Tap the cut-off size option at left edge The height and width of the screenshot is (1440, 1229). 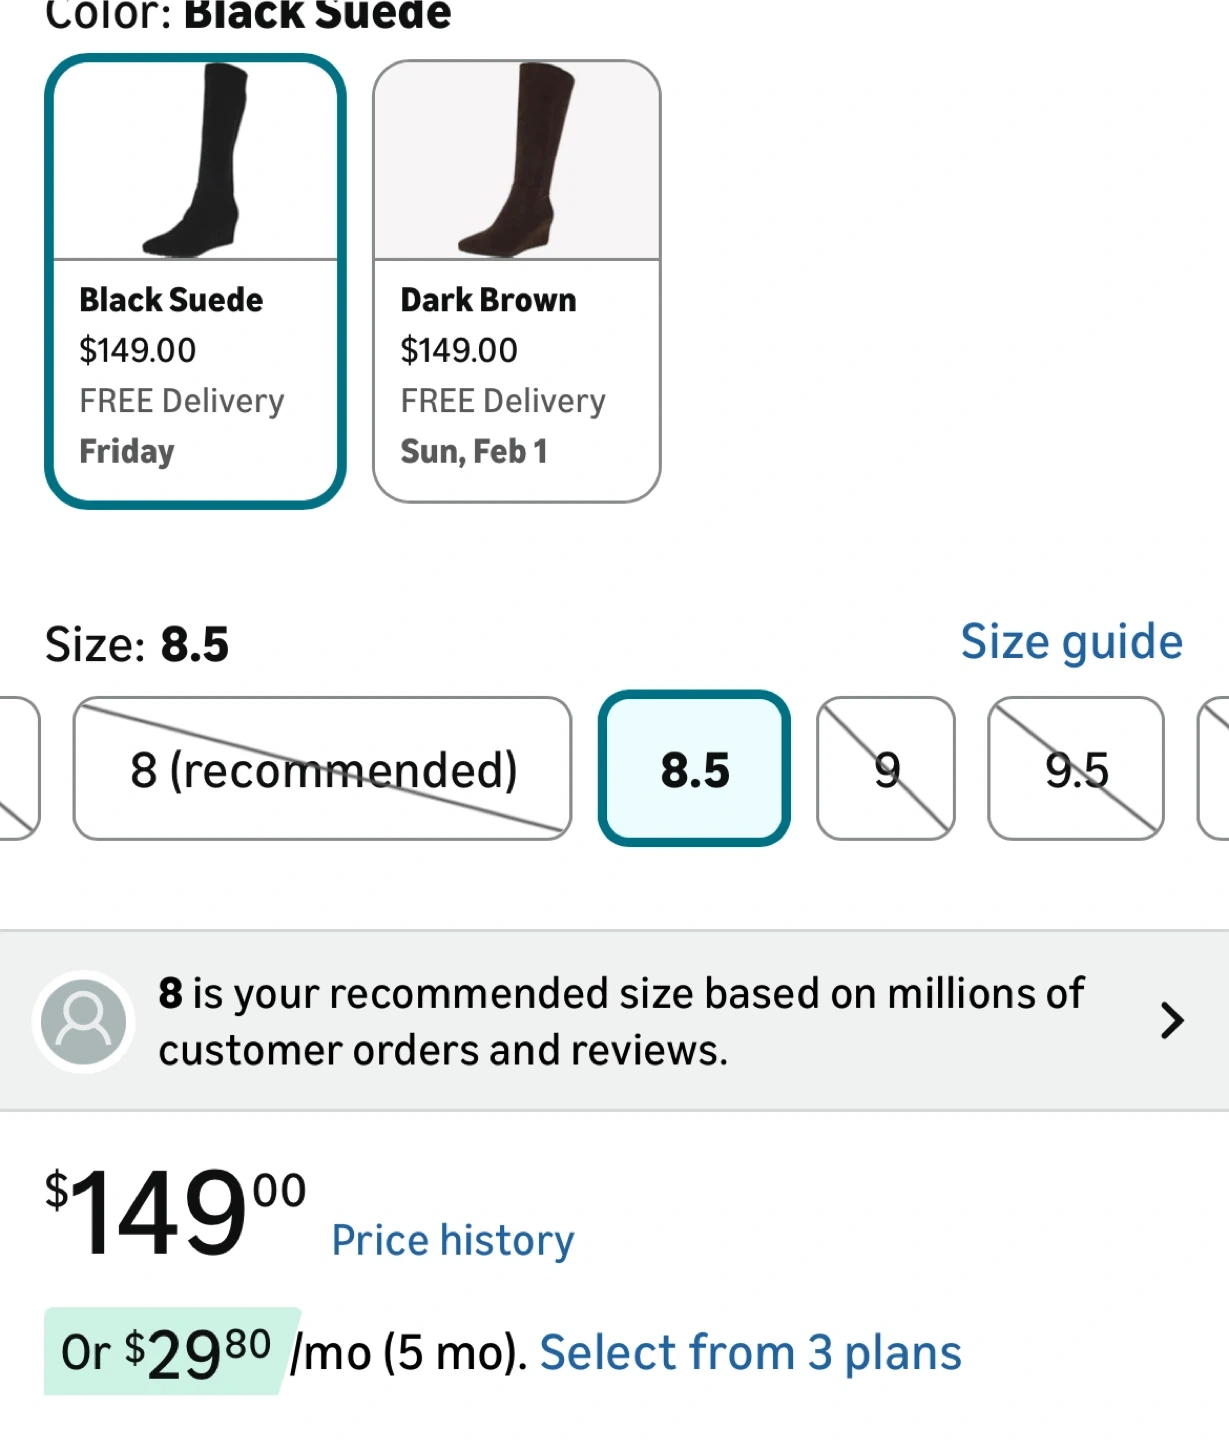16,769
